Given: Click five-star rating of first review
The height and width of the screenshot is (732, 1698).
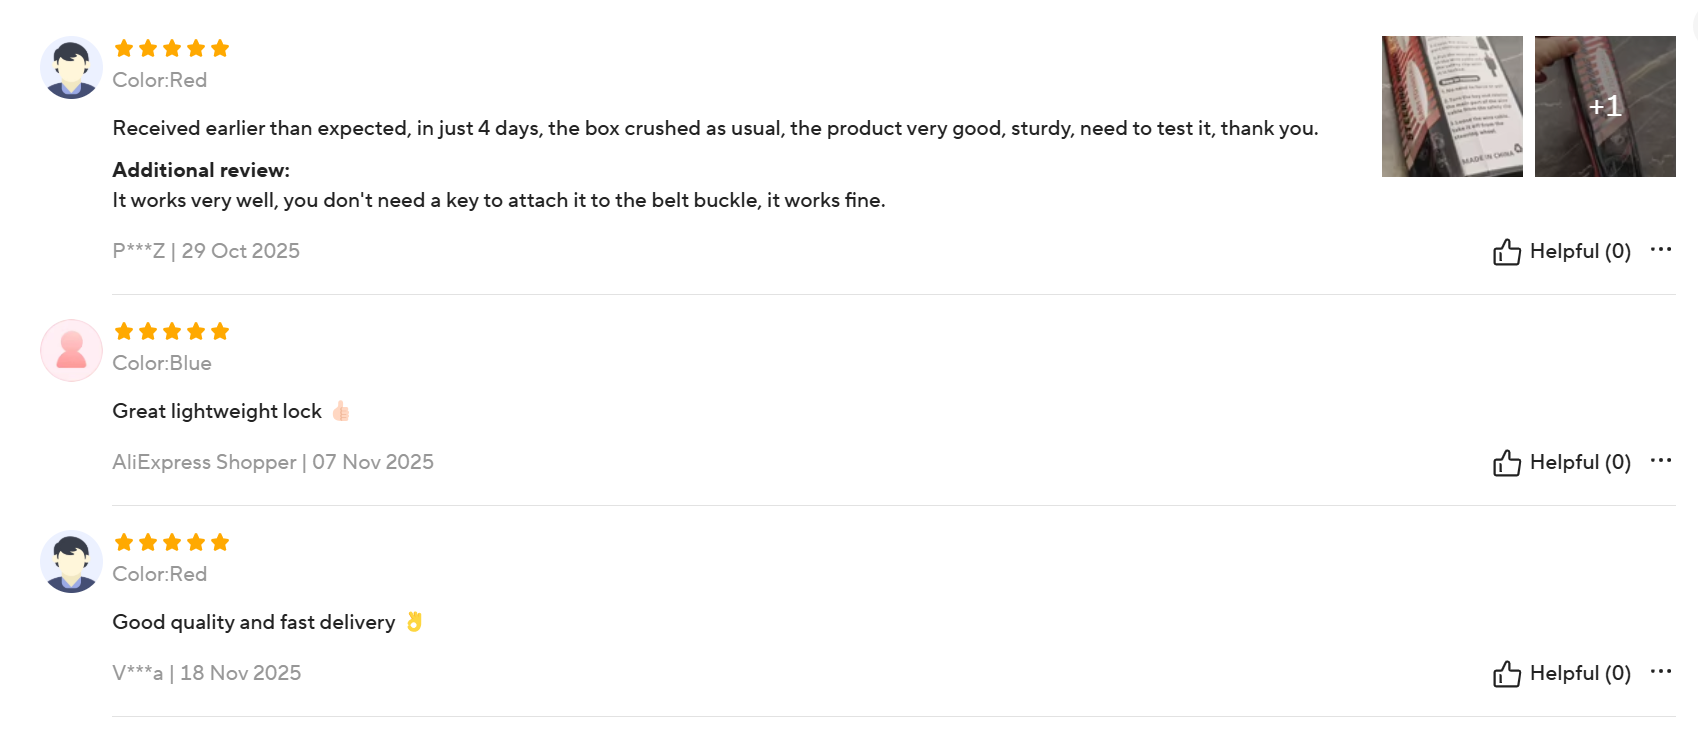Looking at the screenshot, I should click(172, 48).
